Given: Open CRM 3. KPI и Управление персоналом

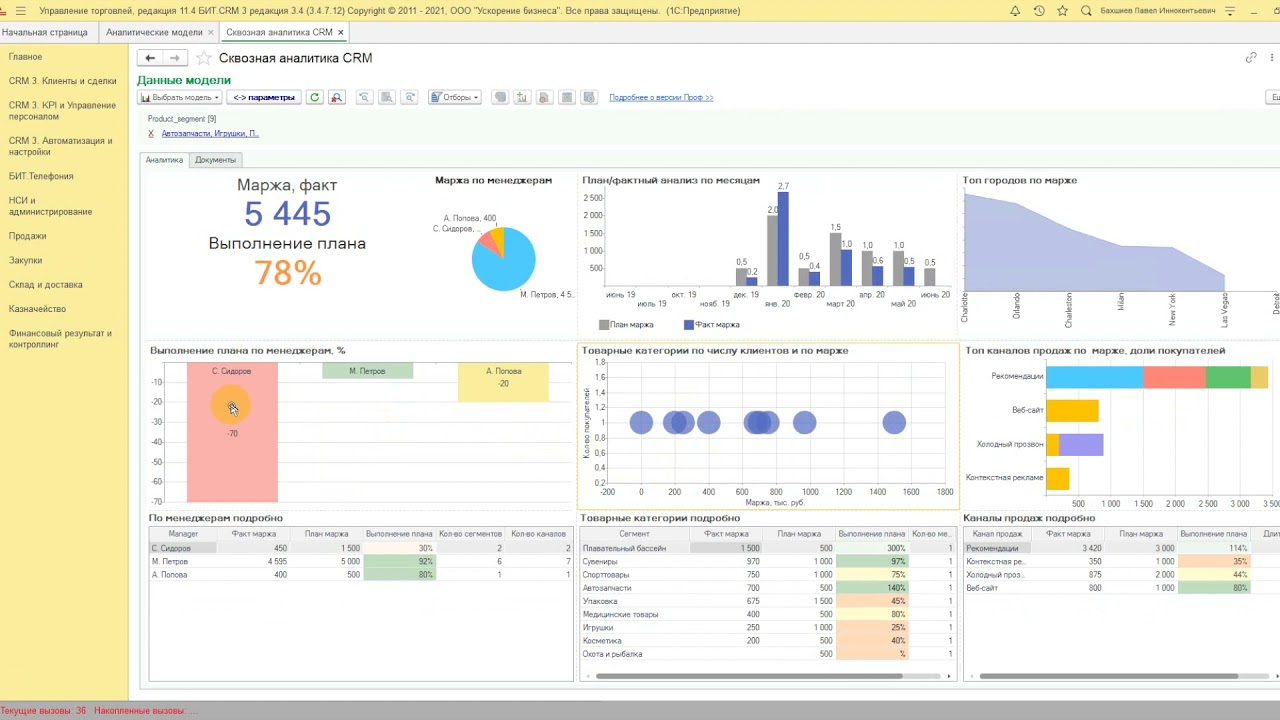Looking at the screenshot, I should (62, 111).
